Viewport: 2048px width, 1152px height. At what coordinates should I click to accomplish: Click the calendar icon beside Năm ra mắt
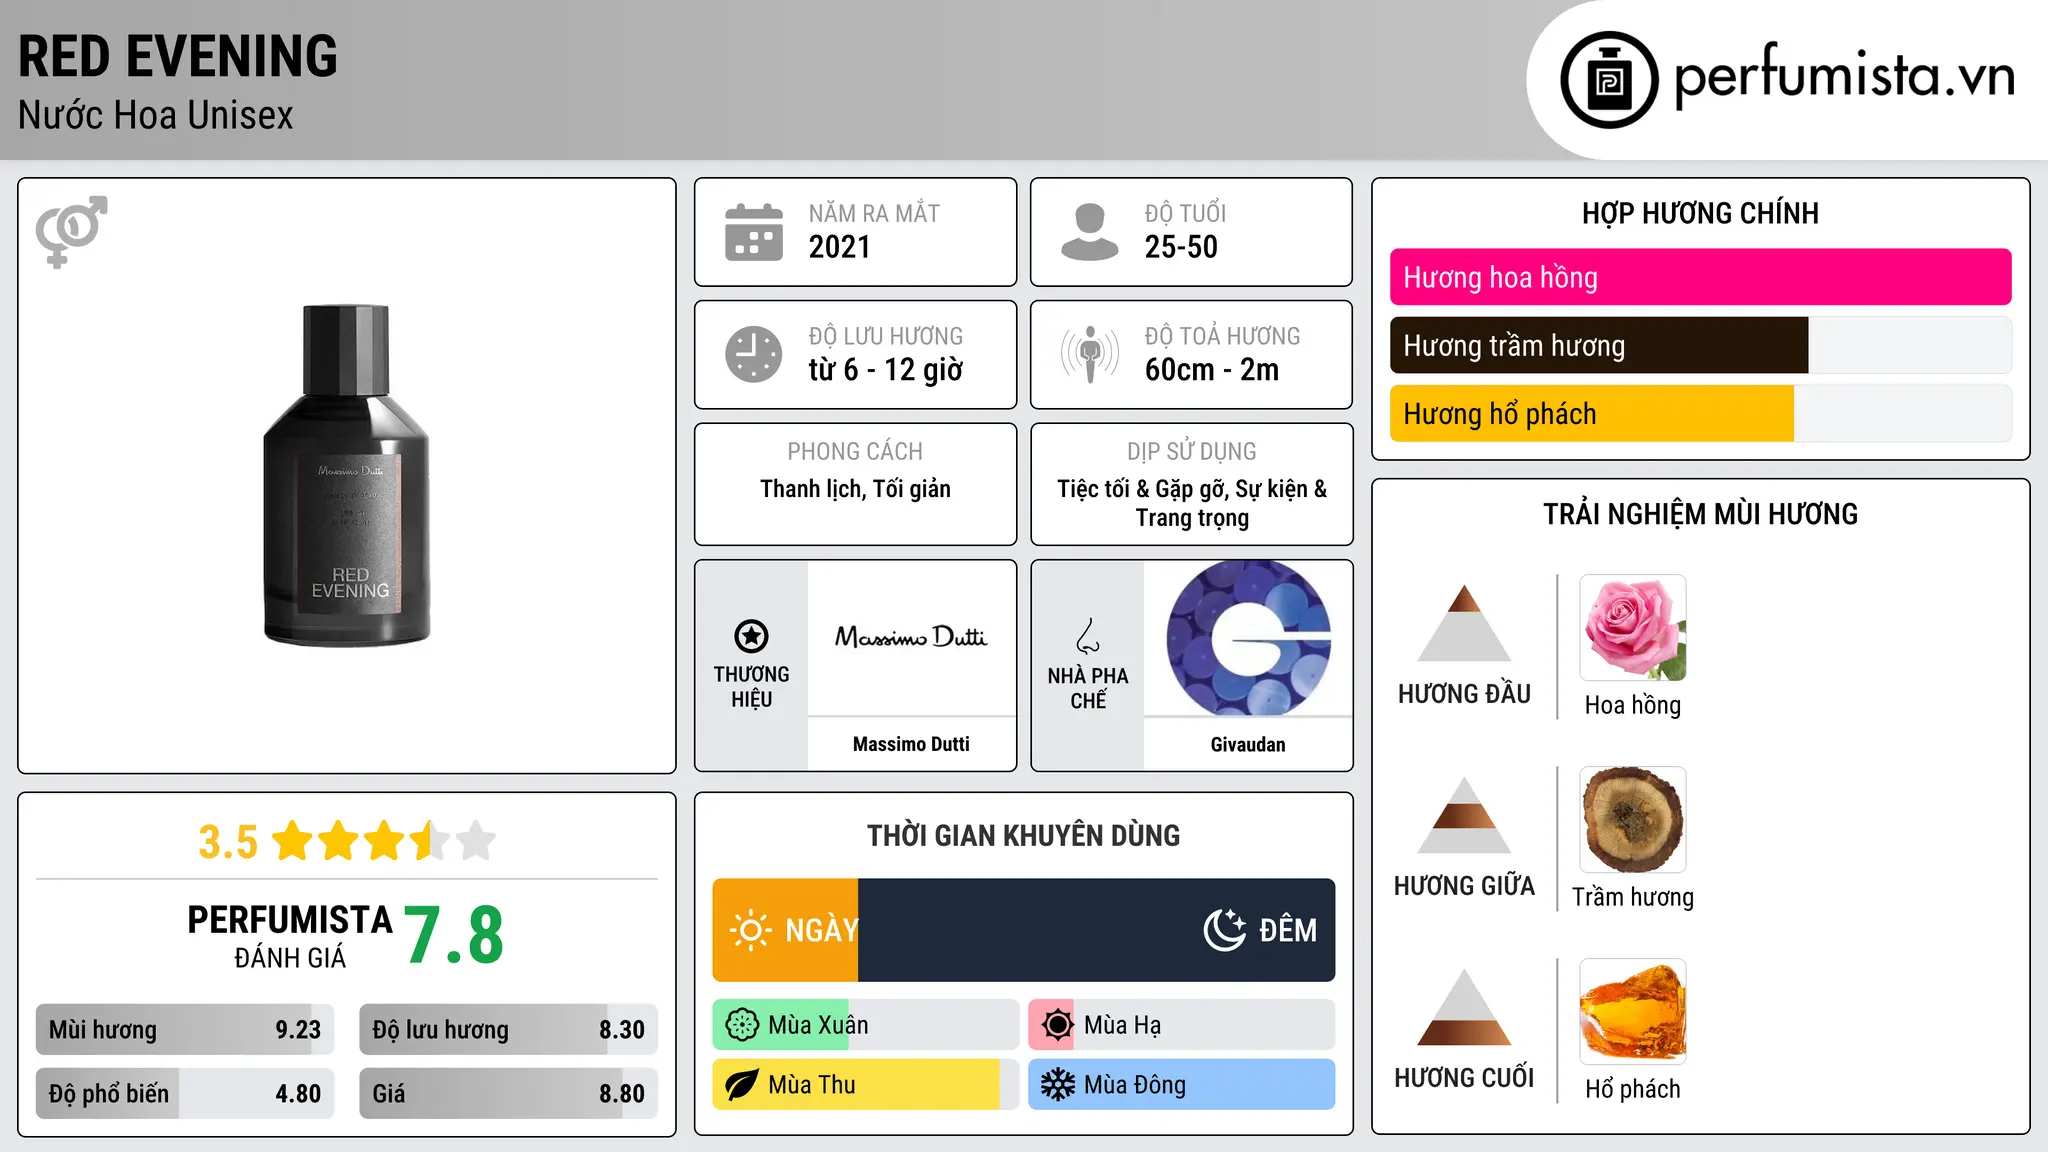pyautogui.click(x=754, y=232)
